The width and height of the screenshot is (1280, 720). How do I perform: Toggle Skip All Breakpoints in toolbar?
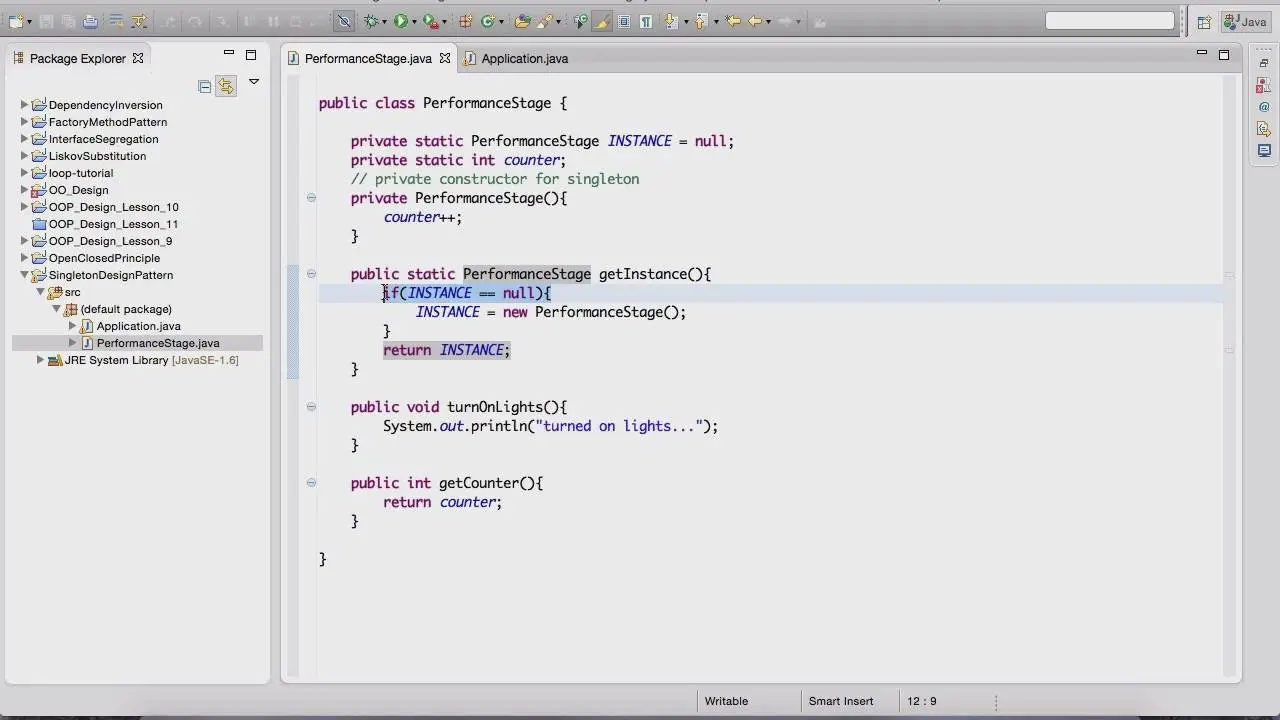point(344,21)
